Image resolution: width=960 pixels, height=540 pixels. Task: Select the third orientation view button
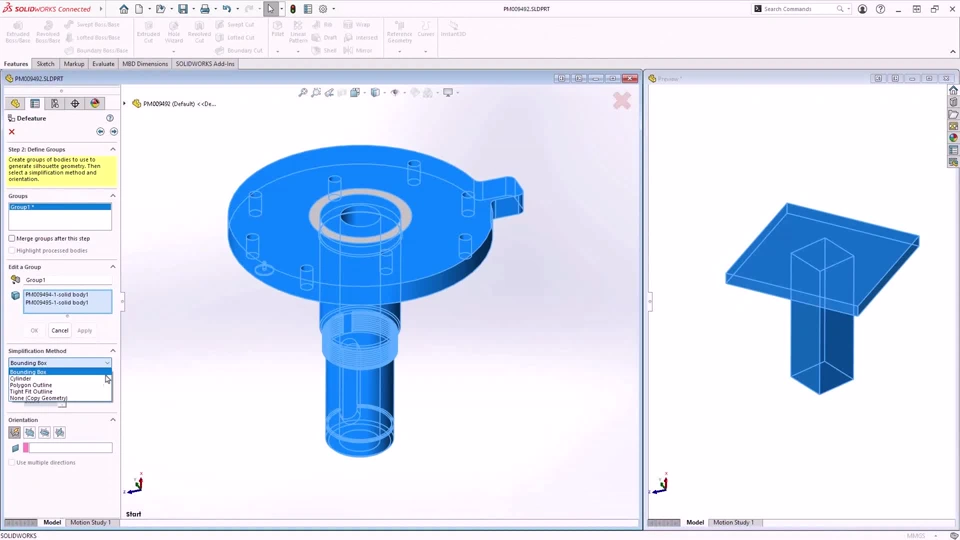[x=45, y=432]
